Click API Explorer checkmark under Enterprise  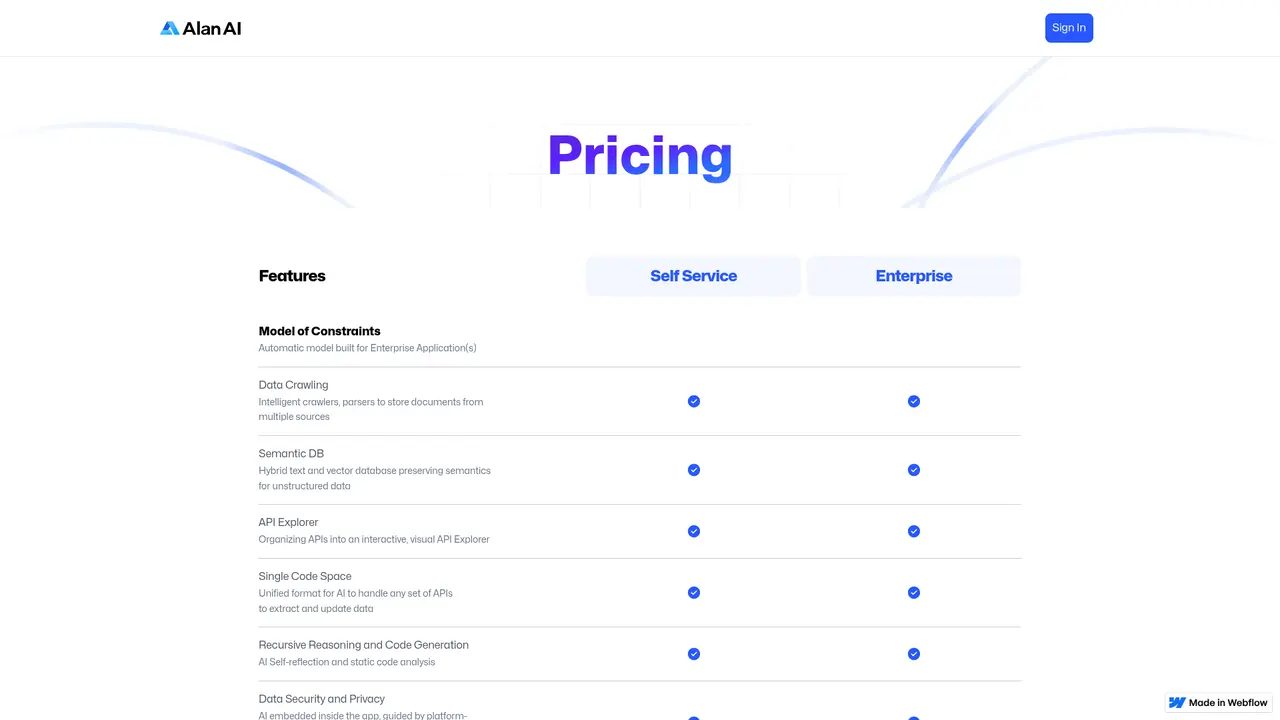coord(914,531)
